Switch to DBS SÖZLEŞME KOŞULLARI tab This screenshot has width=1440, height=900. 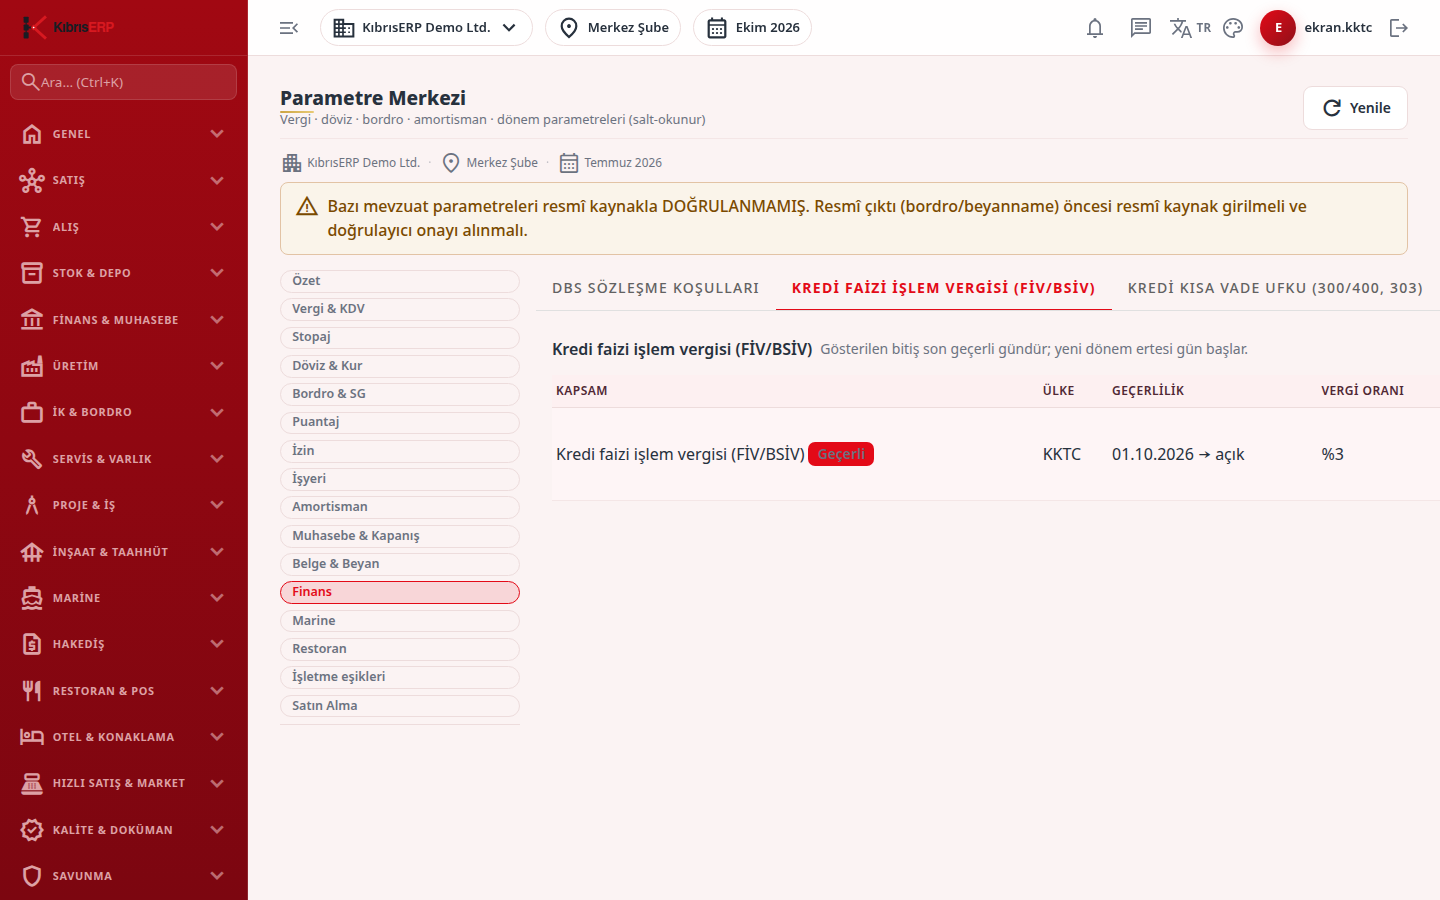(656, 288)
